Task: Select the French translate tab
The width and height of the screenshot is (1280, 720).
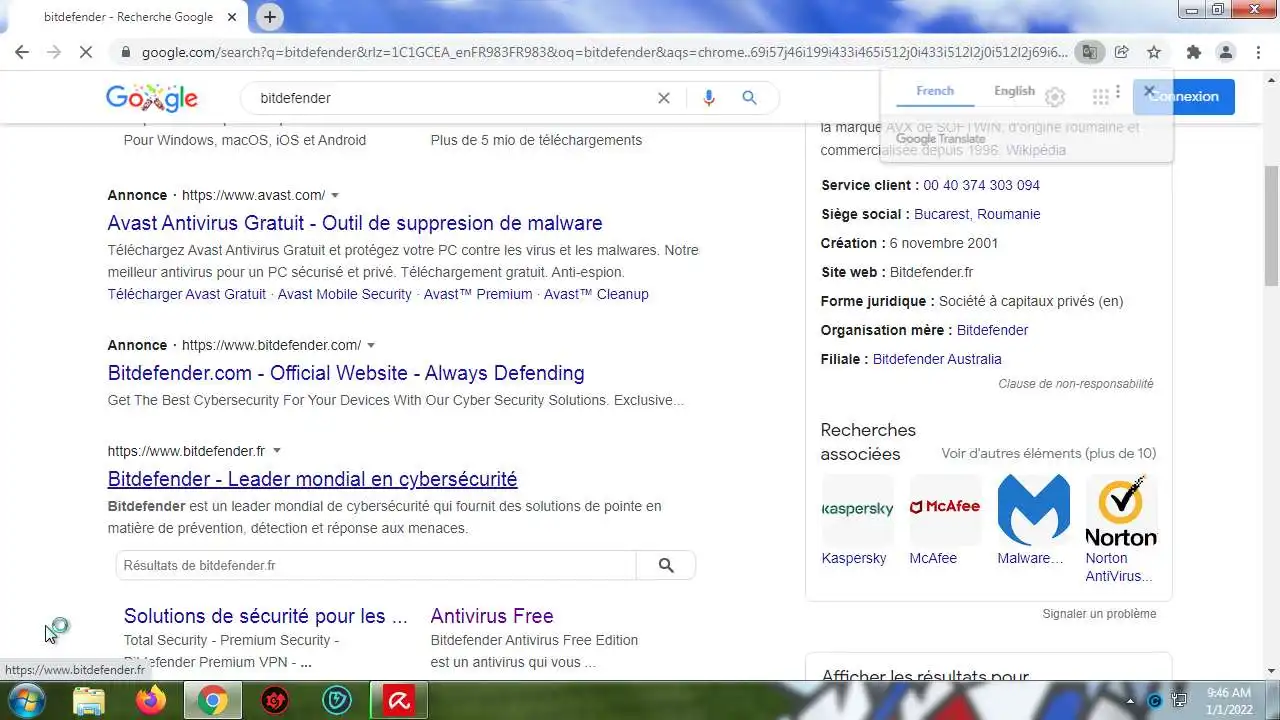Action: pyautogui.click(x=935, y=91)
